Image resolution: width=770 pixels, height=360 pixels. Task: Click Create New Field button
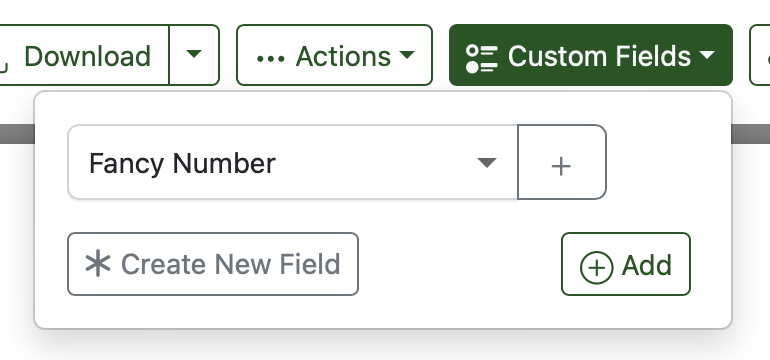pos(213,264)
